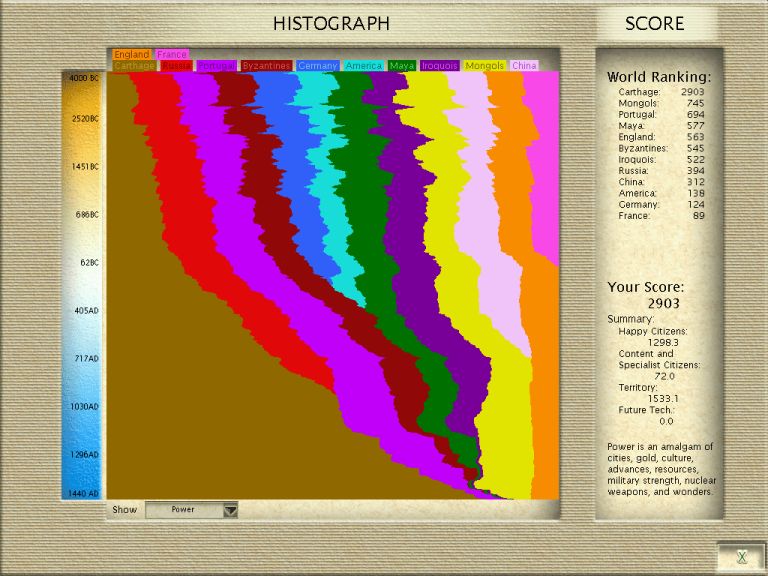768x576 pixels.
Task: Select the Maya legend label
Action: 403,66
